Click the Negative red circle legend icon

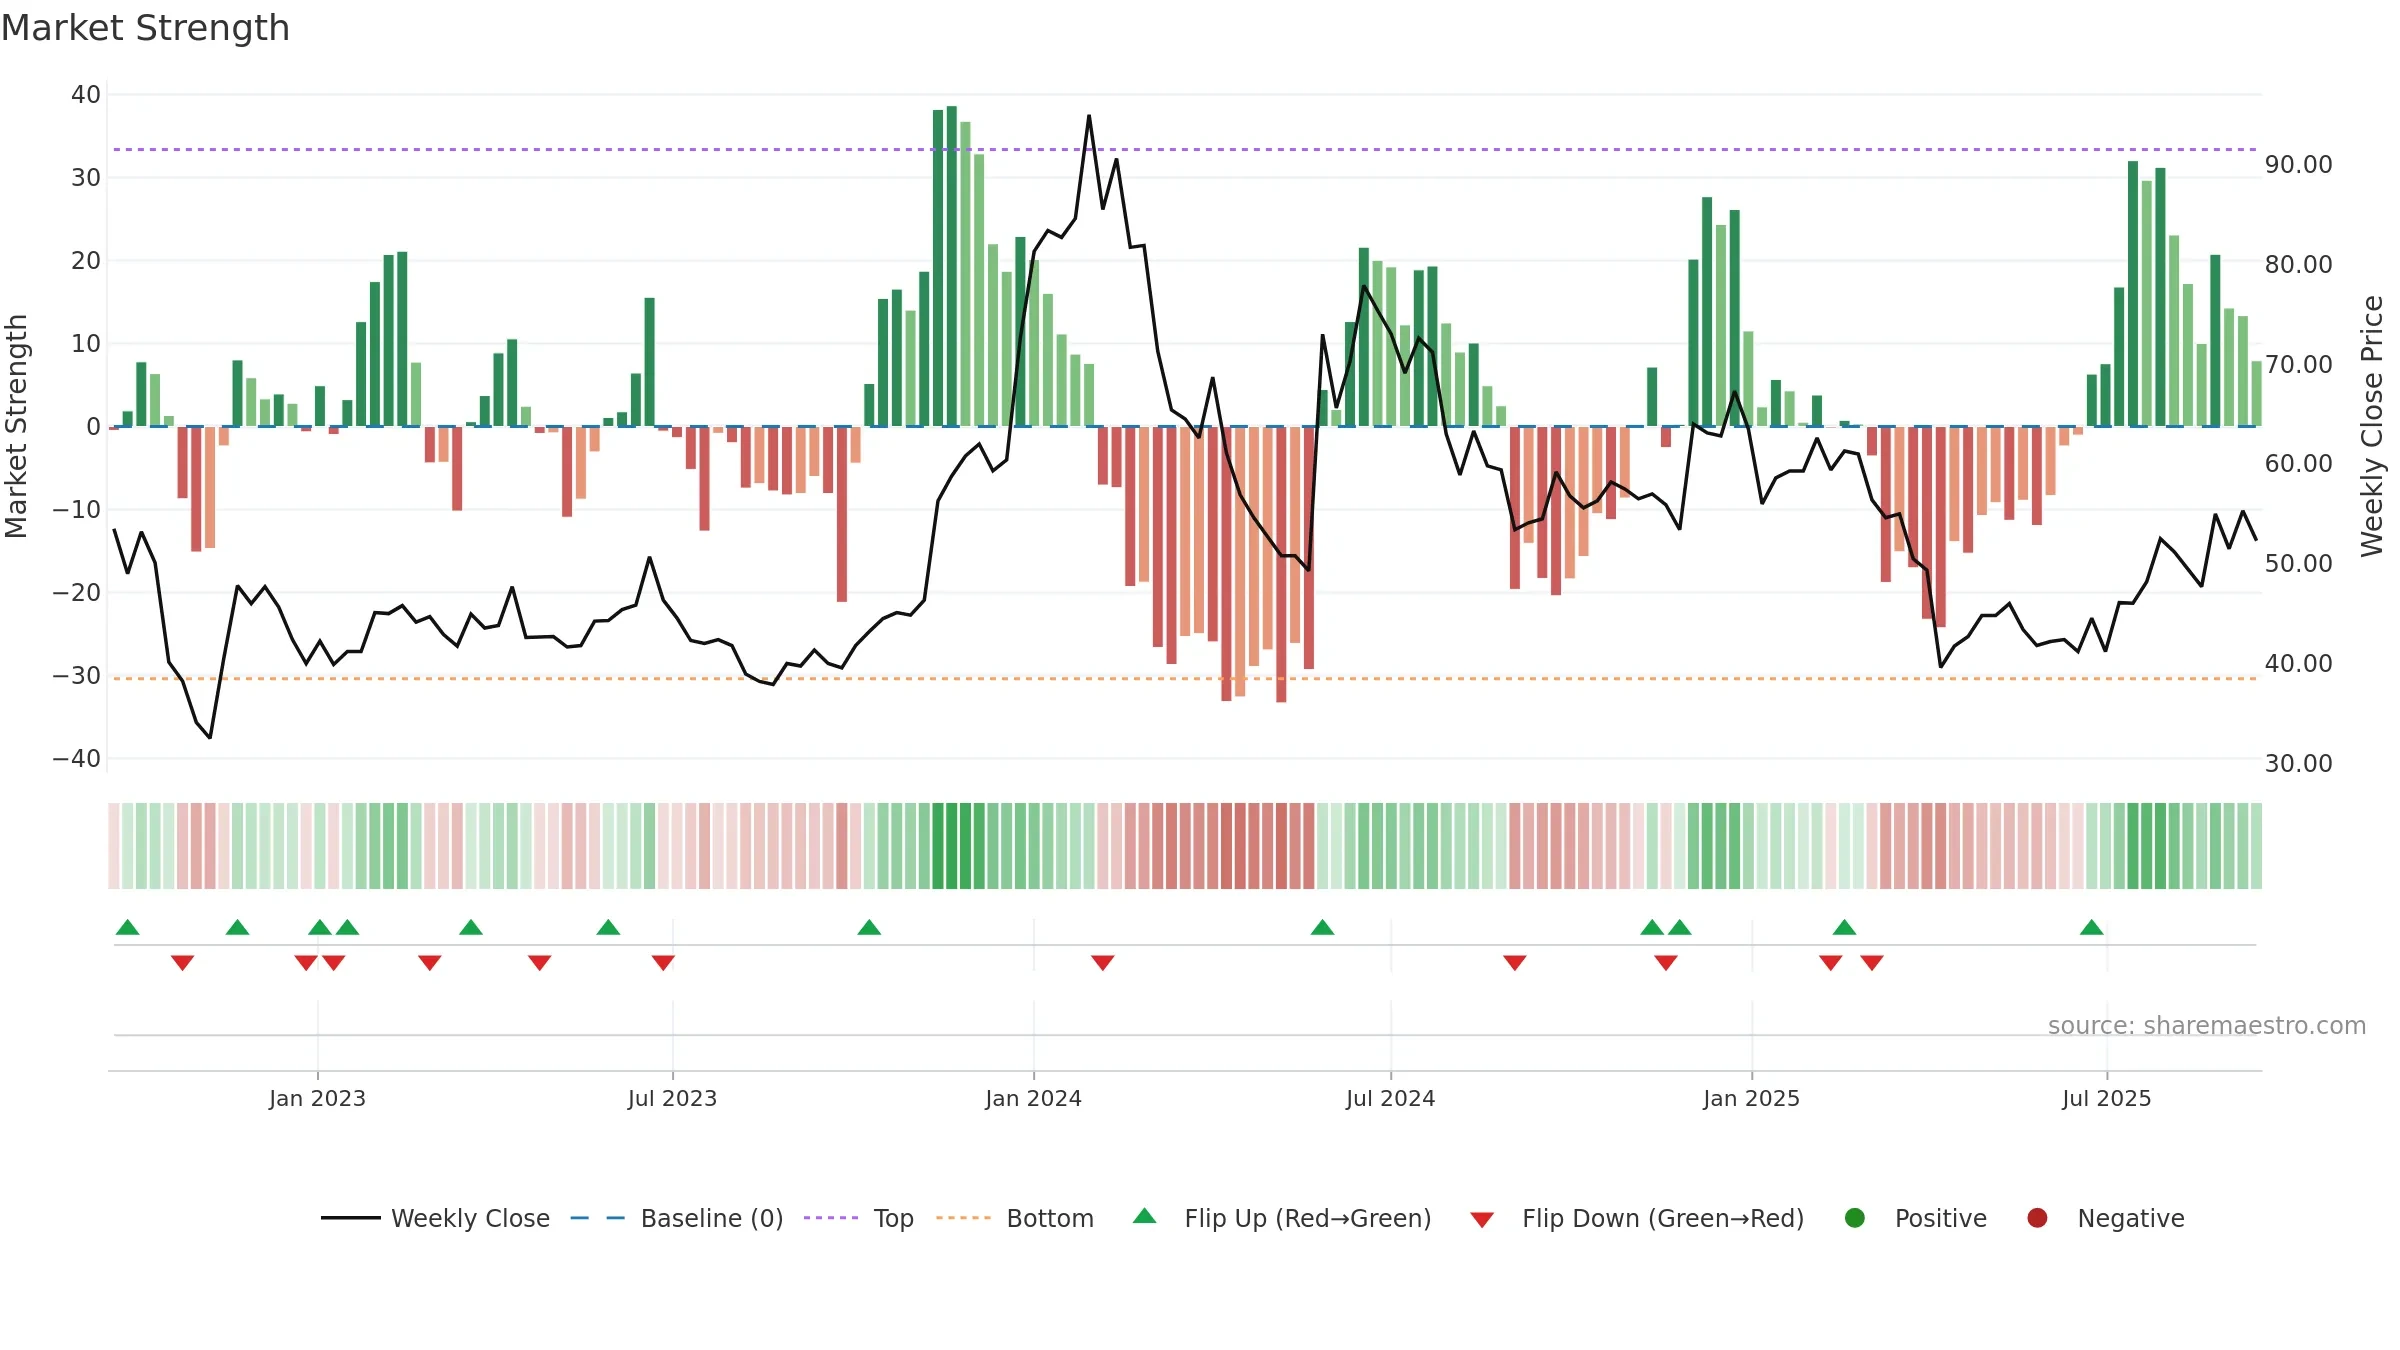pyautogui.click(x=2037, y=1218)
